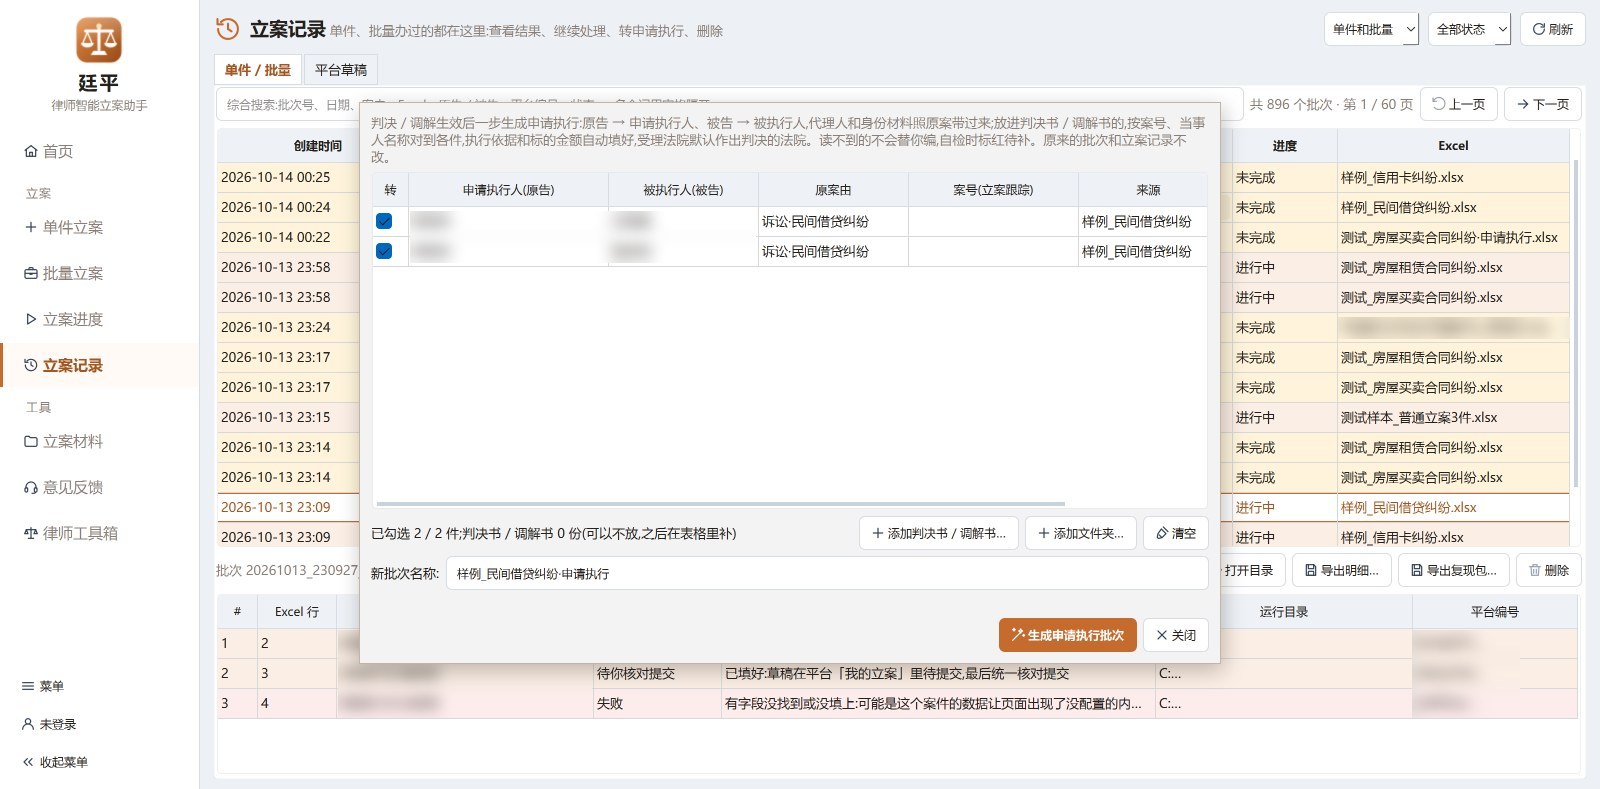
Task: Uncheck the second case row checkbox
Action: click(384, 251)
